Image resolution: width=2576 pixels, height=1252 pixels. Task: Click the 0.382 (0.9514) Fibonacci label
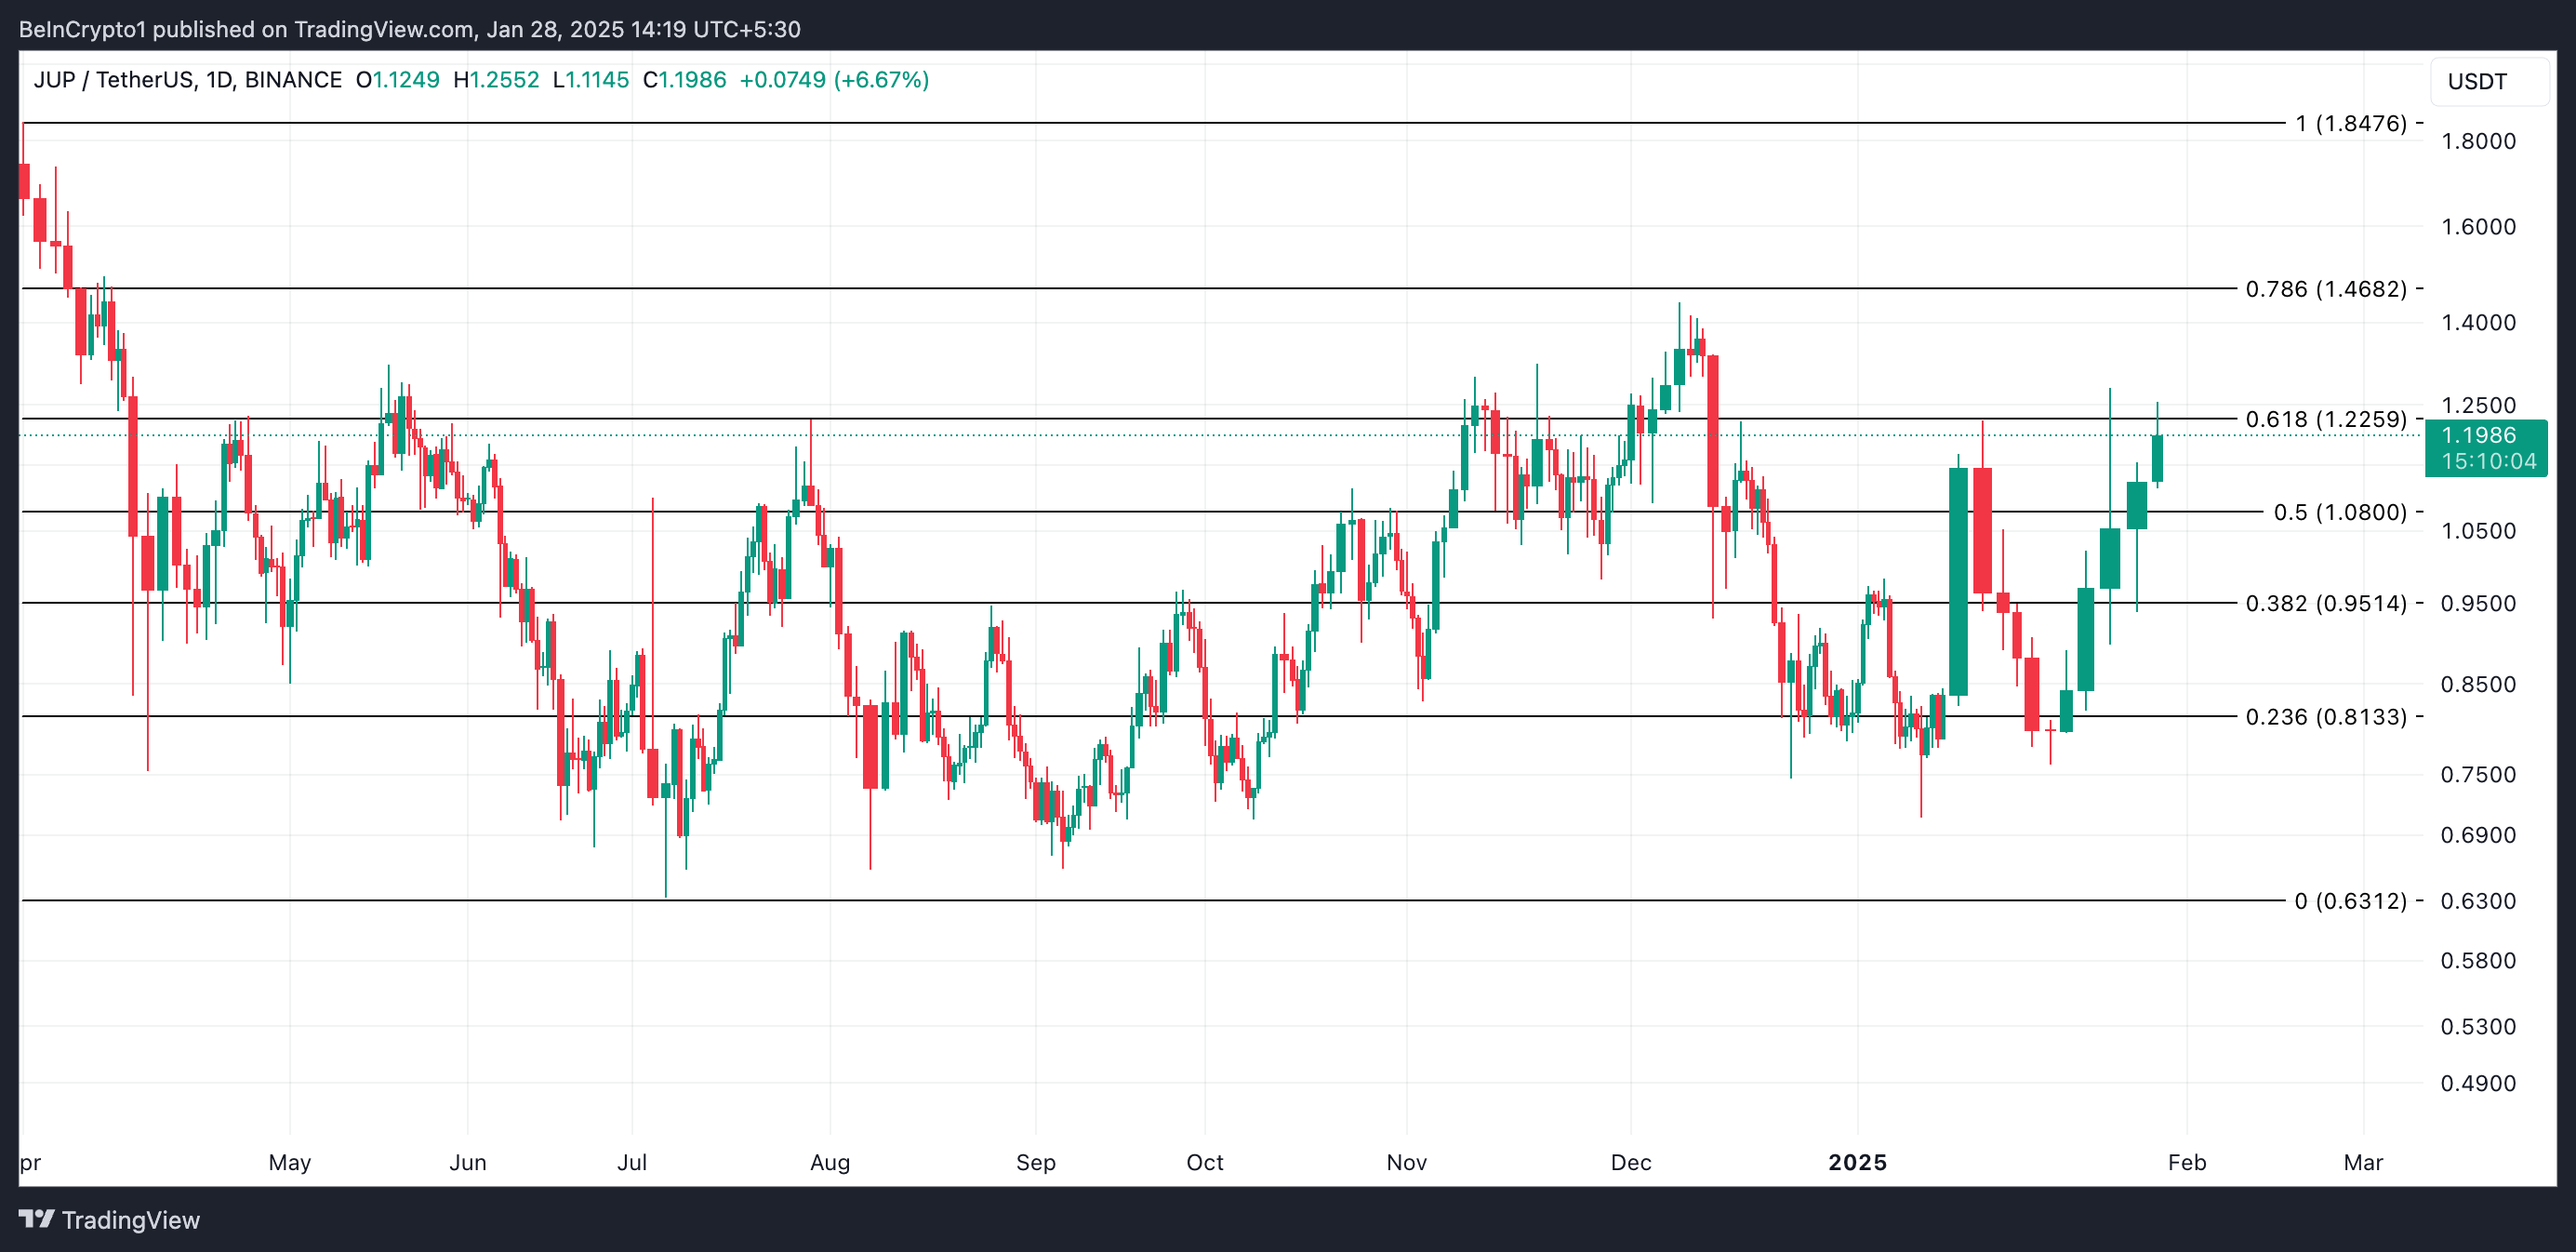pyautogui.click(x=2325, y=603)
